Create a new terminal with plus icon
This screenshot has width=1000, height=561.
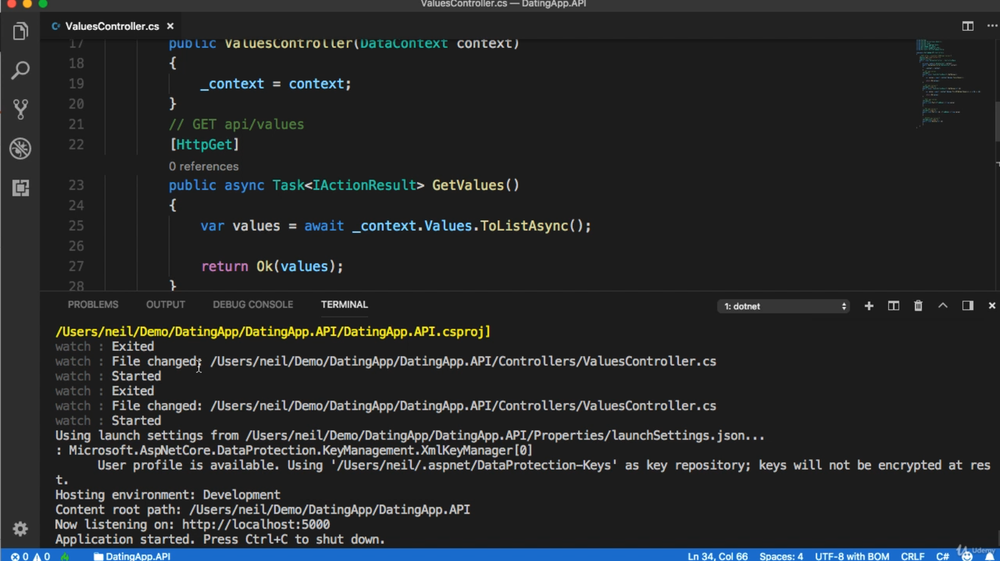coord(869,306)
